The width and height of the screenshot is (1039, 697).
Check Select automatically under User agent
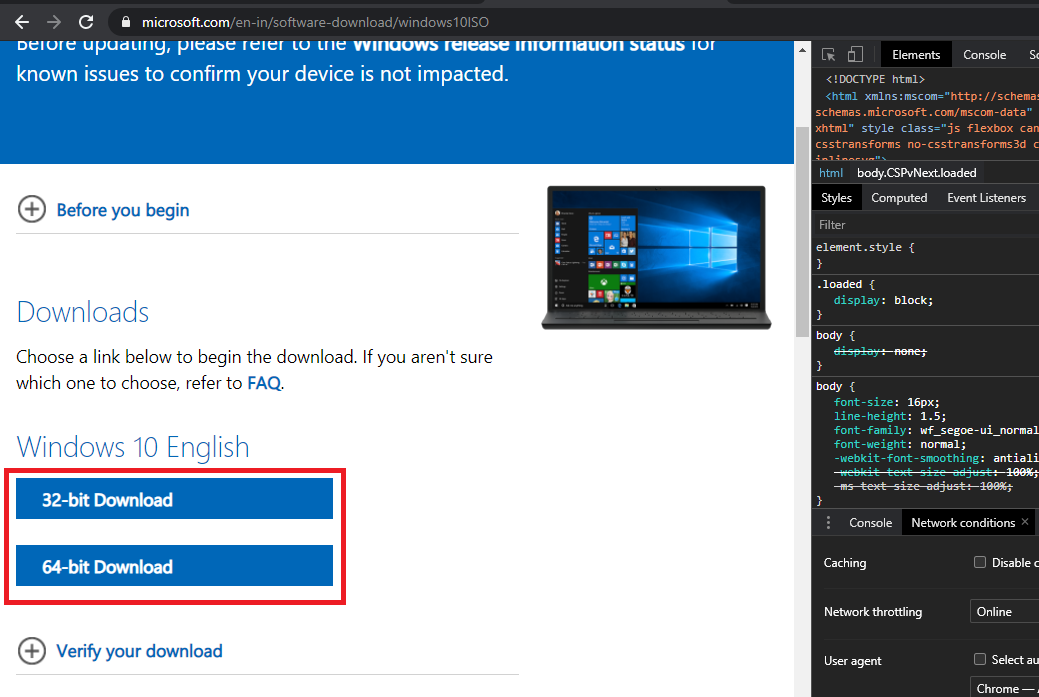979,659
